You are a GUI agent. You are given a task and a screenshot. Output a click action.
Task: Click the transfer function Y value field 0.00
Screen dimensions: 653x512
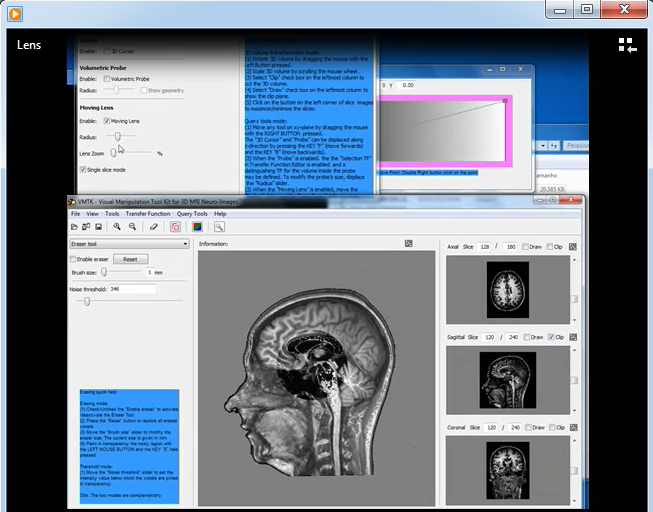tap(407, 85)
